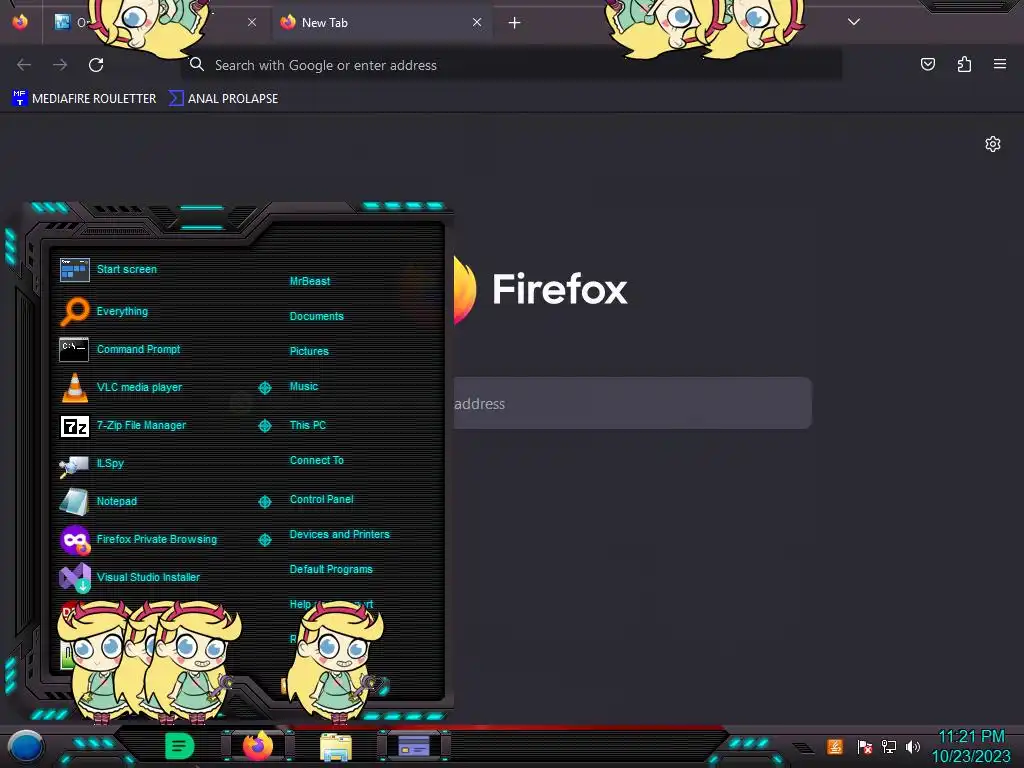Open the ANAL PROLAPSE bookmark

(223, 99)
